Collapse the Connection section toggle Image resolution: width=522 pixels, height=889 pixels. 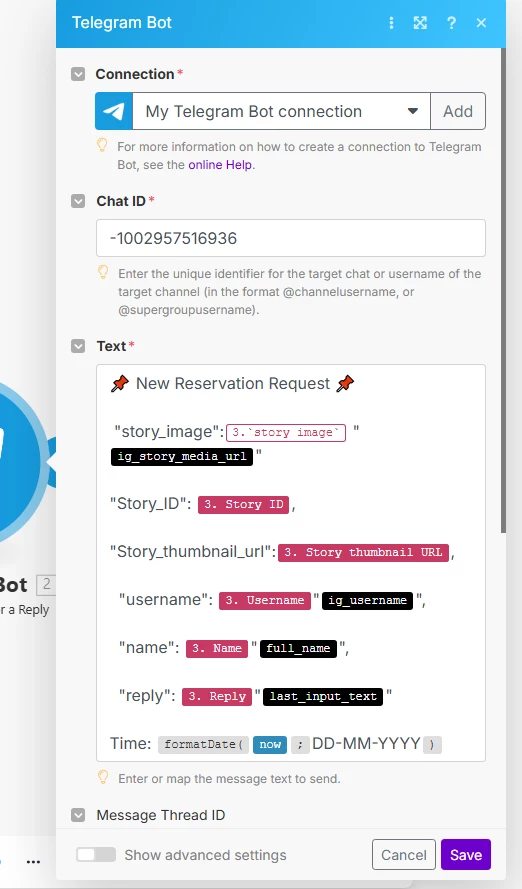click(78, 74)
